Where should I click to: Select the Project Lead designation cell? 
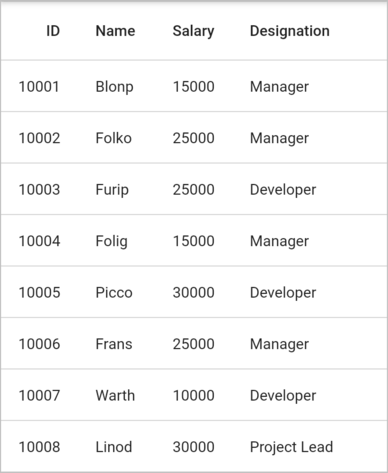click(x=291, y=447)
